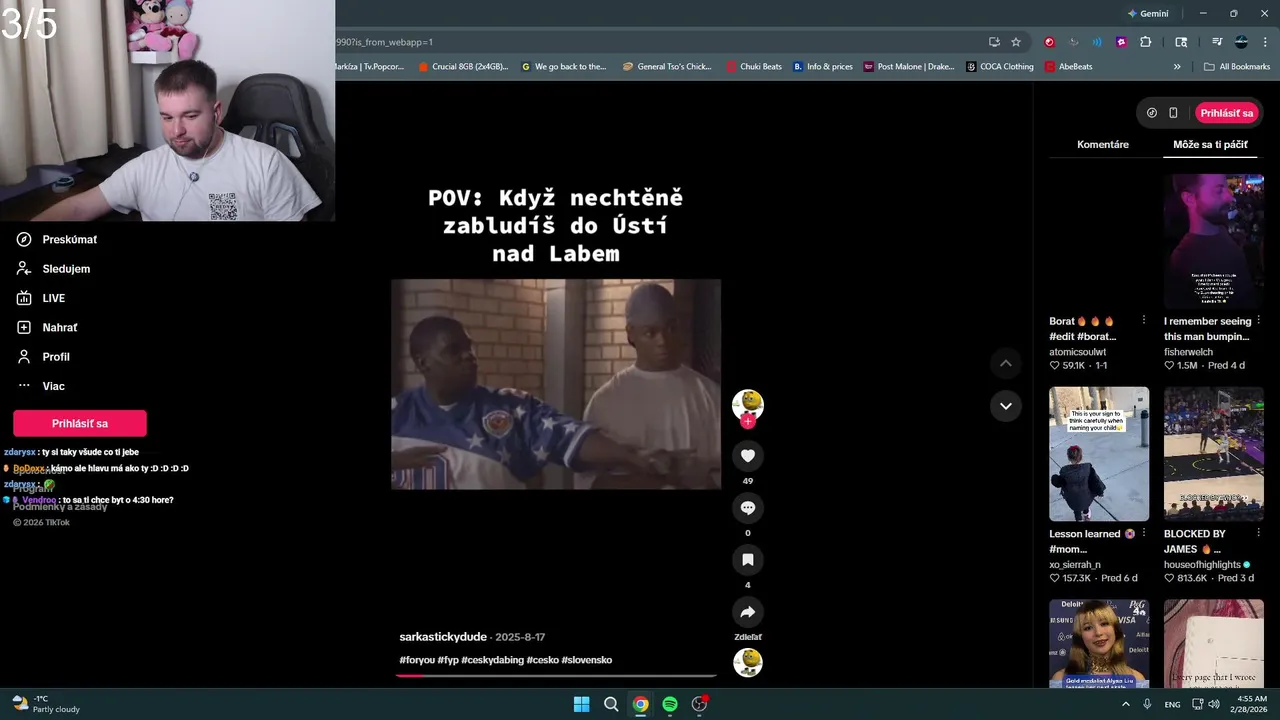Open 'BLOCKED BY JAMES' video thumbnail
Screen dimensions: 1280x720
(1213, 454)
